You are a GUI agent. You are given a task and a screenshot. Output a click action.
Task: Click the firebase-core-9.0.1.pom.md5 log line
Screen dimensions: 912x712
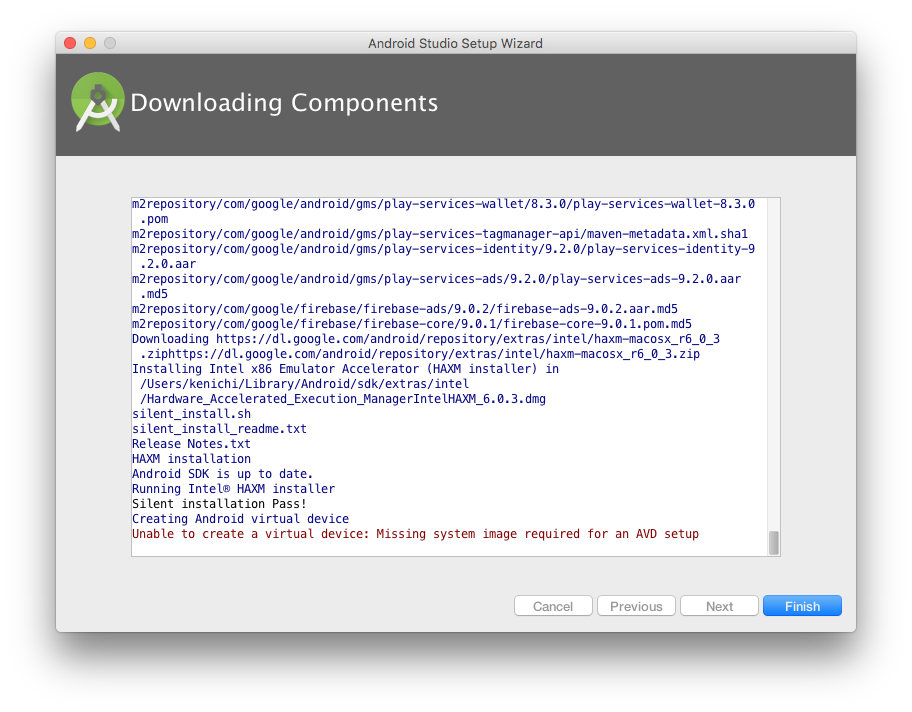tap(412, 323)
